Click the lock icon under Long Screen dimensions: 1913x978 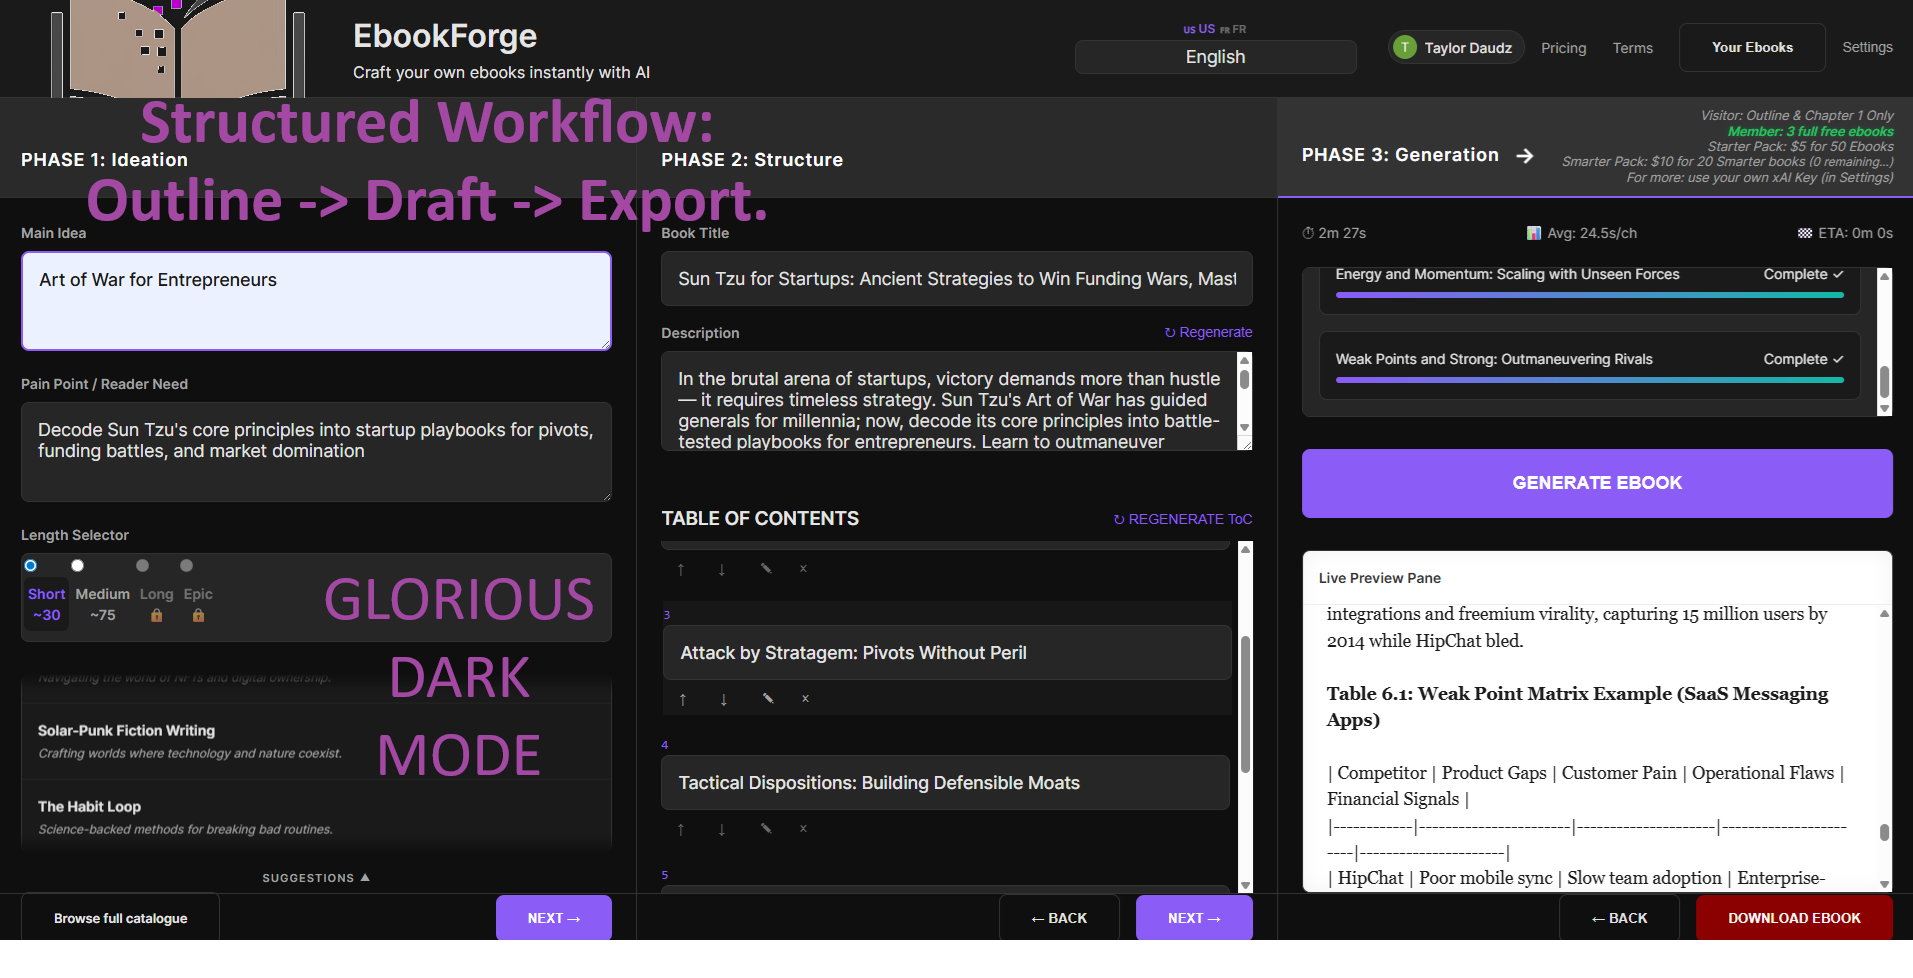(x=156, y=615)
